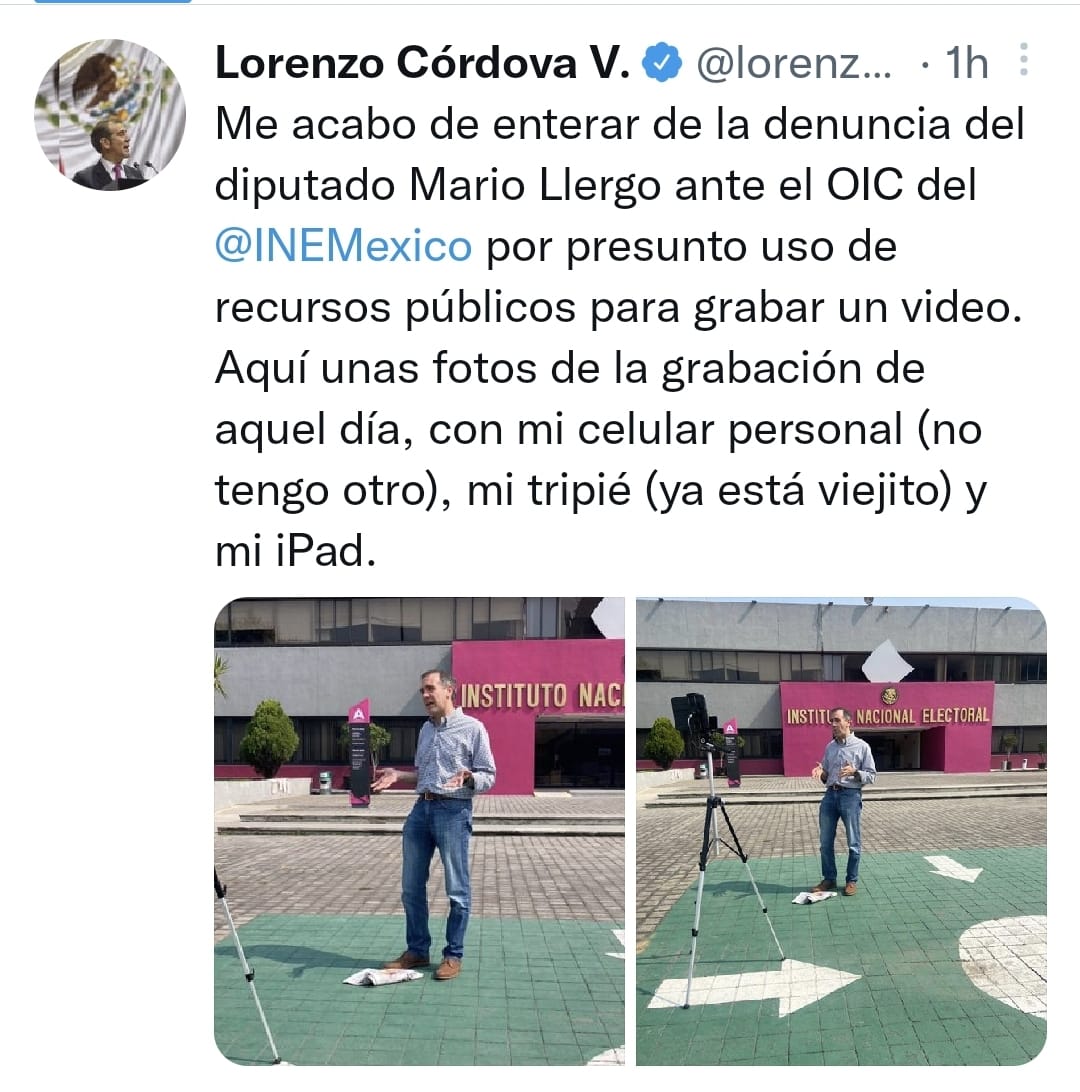Open the Lorenzo Córdova V. display name
This screenshot has width=1080, height=1092.
(x=423, y=63)
